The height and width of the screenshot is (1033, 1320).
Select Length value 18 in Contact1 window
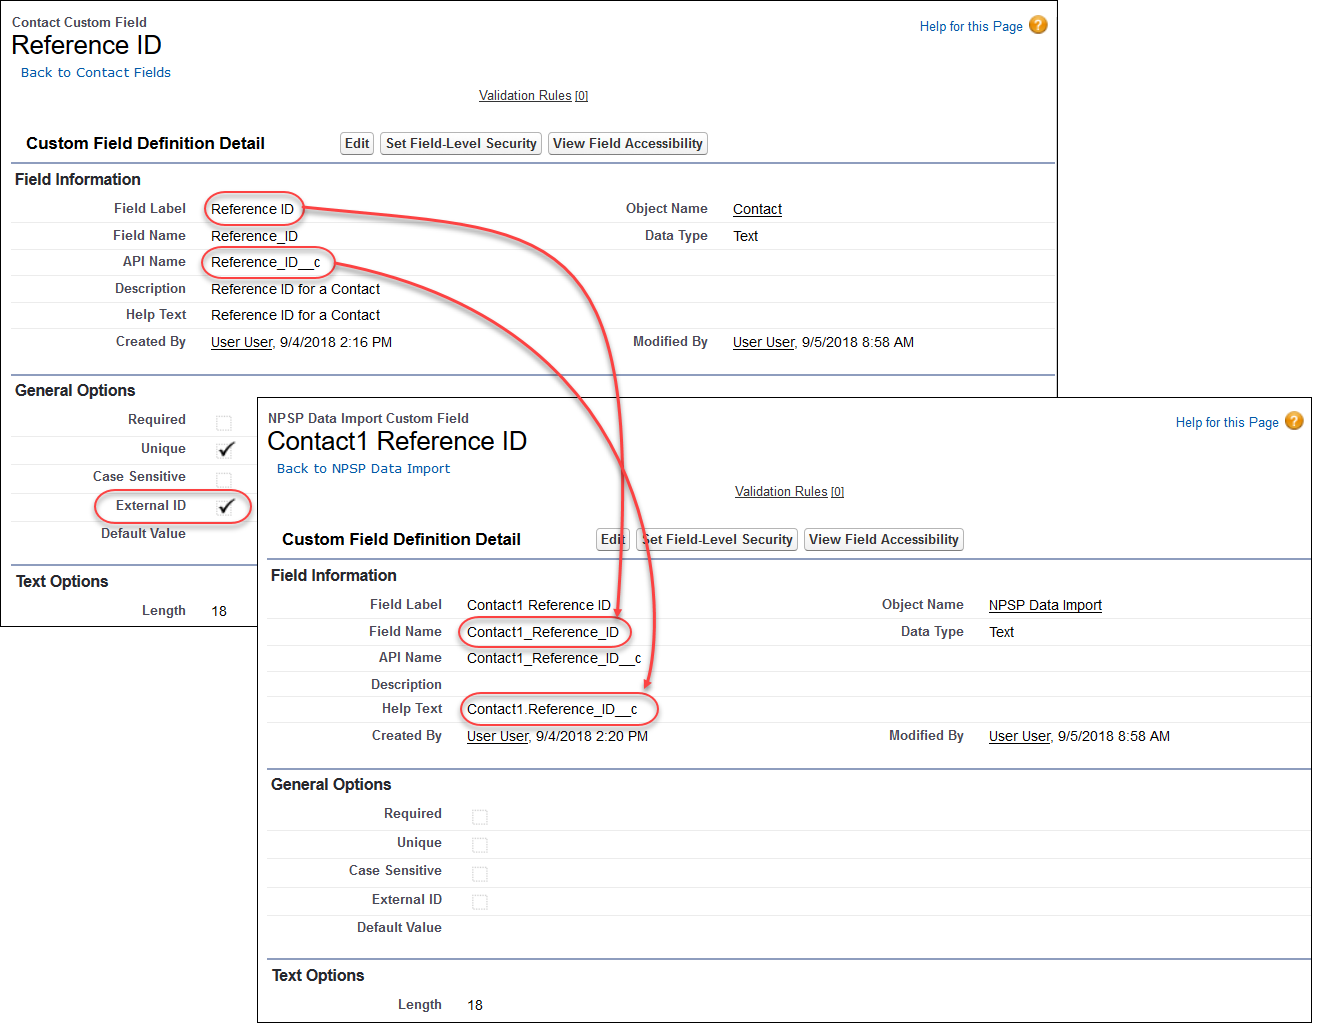pos(475,1005)
